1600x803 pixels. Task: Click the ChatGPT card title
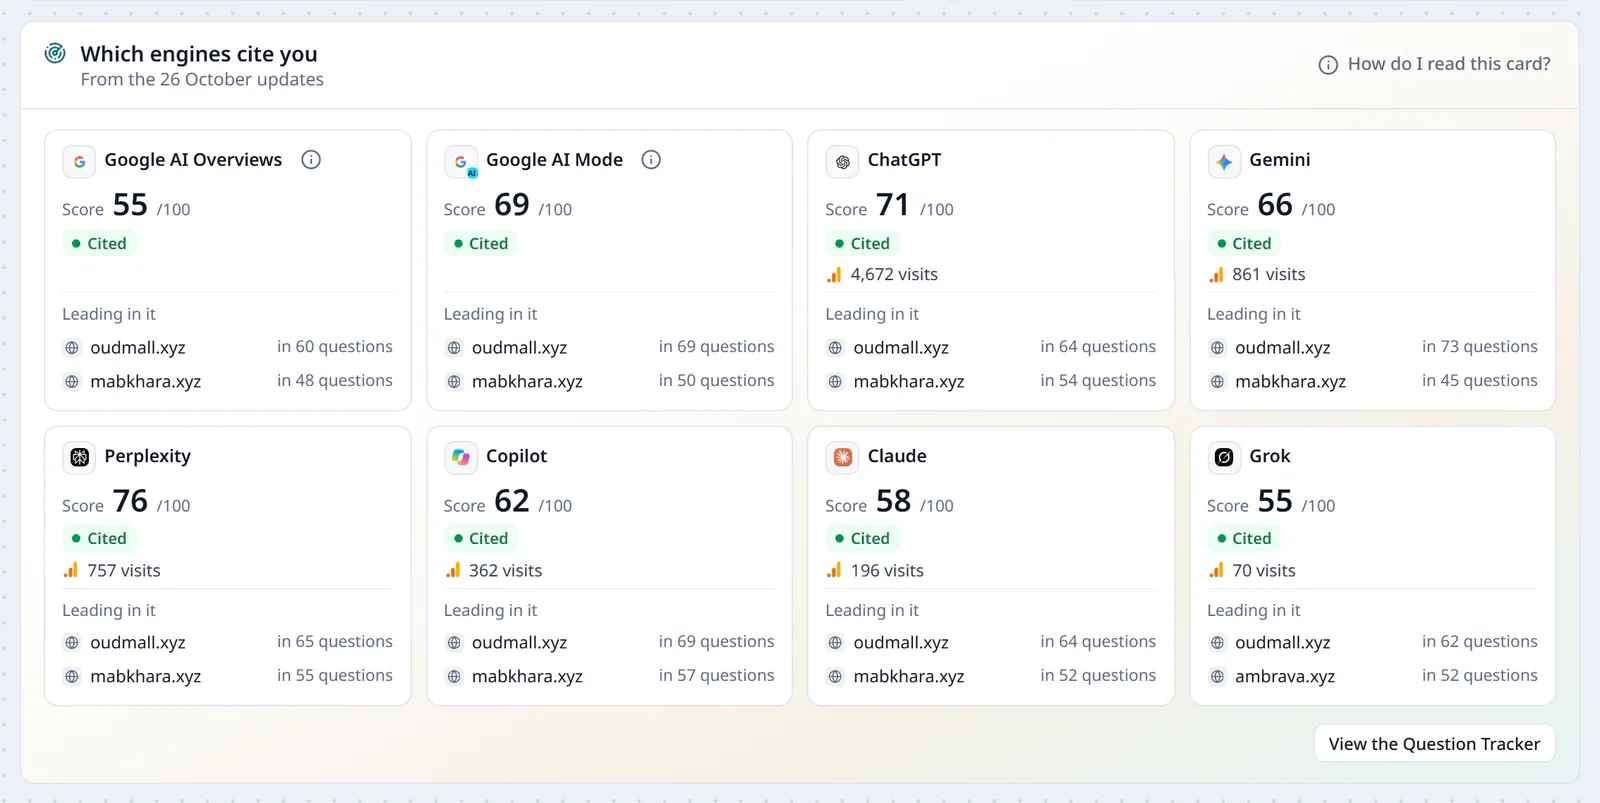coord(904,160)
